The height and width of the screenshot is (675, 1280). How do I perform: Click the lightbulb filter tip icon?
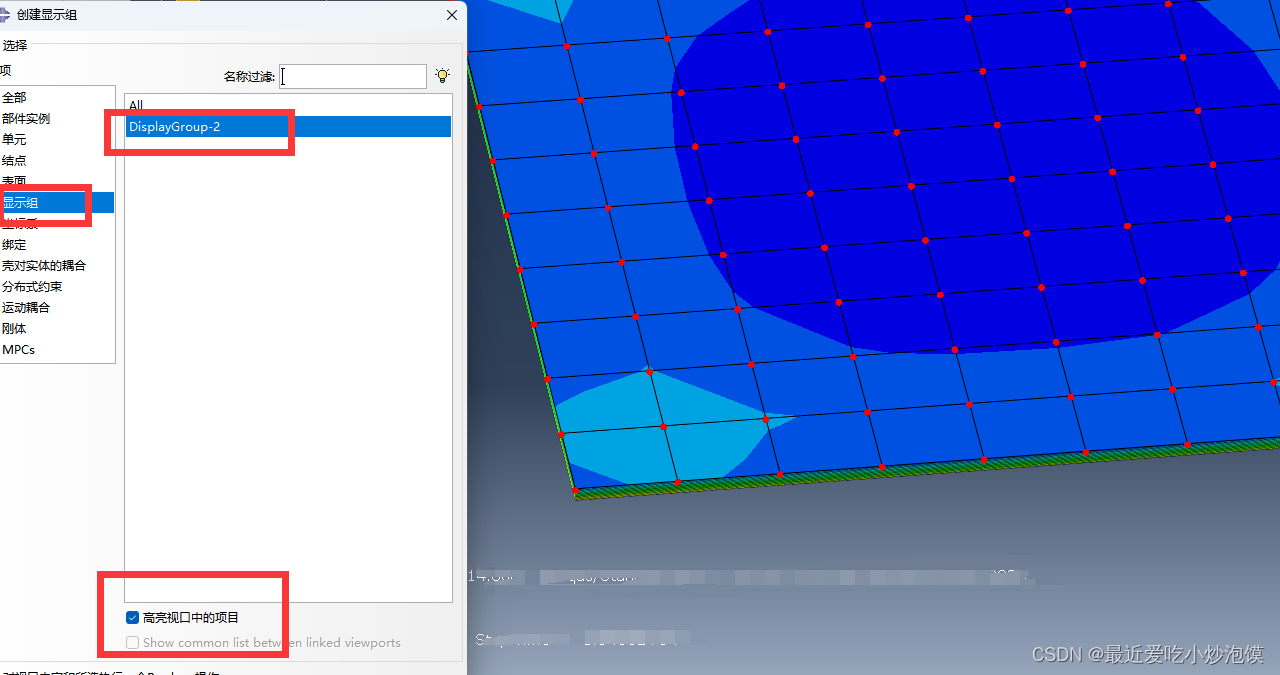click(x=443, y=76)
